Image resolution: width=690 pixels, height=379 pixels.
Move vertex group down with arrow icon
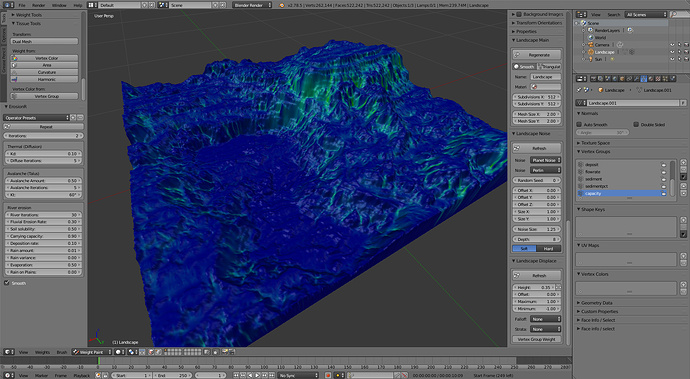[683, 193]
